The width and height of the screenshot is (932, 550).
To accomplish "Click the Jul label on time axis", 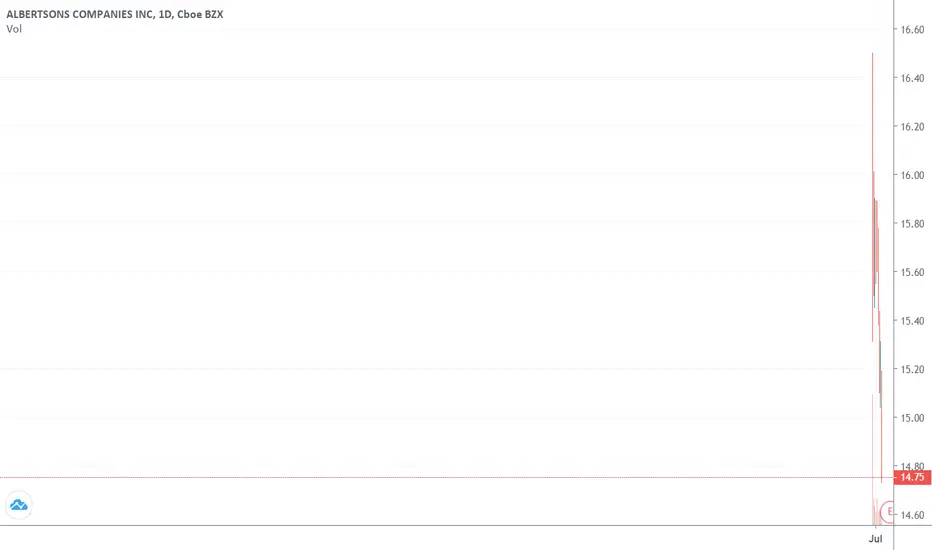I will pyautogui.click(x=875, y=539).
